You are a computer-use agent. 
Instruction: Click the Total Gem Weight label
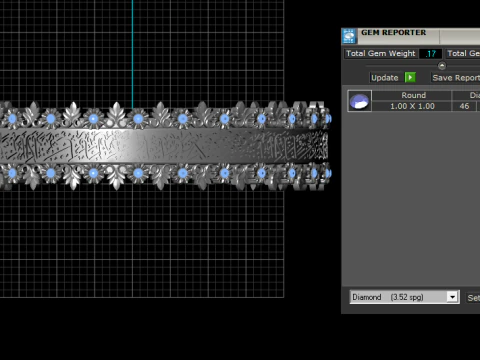click(x=381, y=54)
